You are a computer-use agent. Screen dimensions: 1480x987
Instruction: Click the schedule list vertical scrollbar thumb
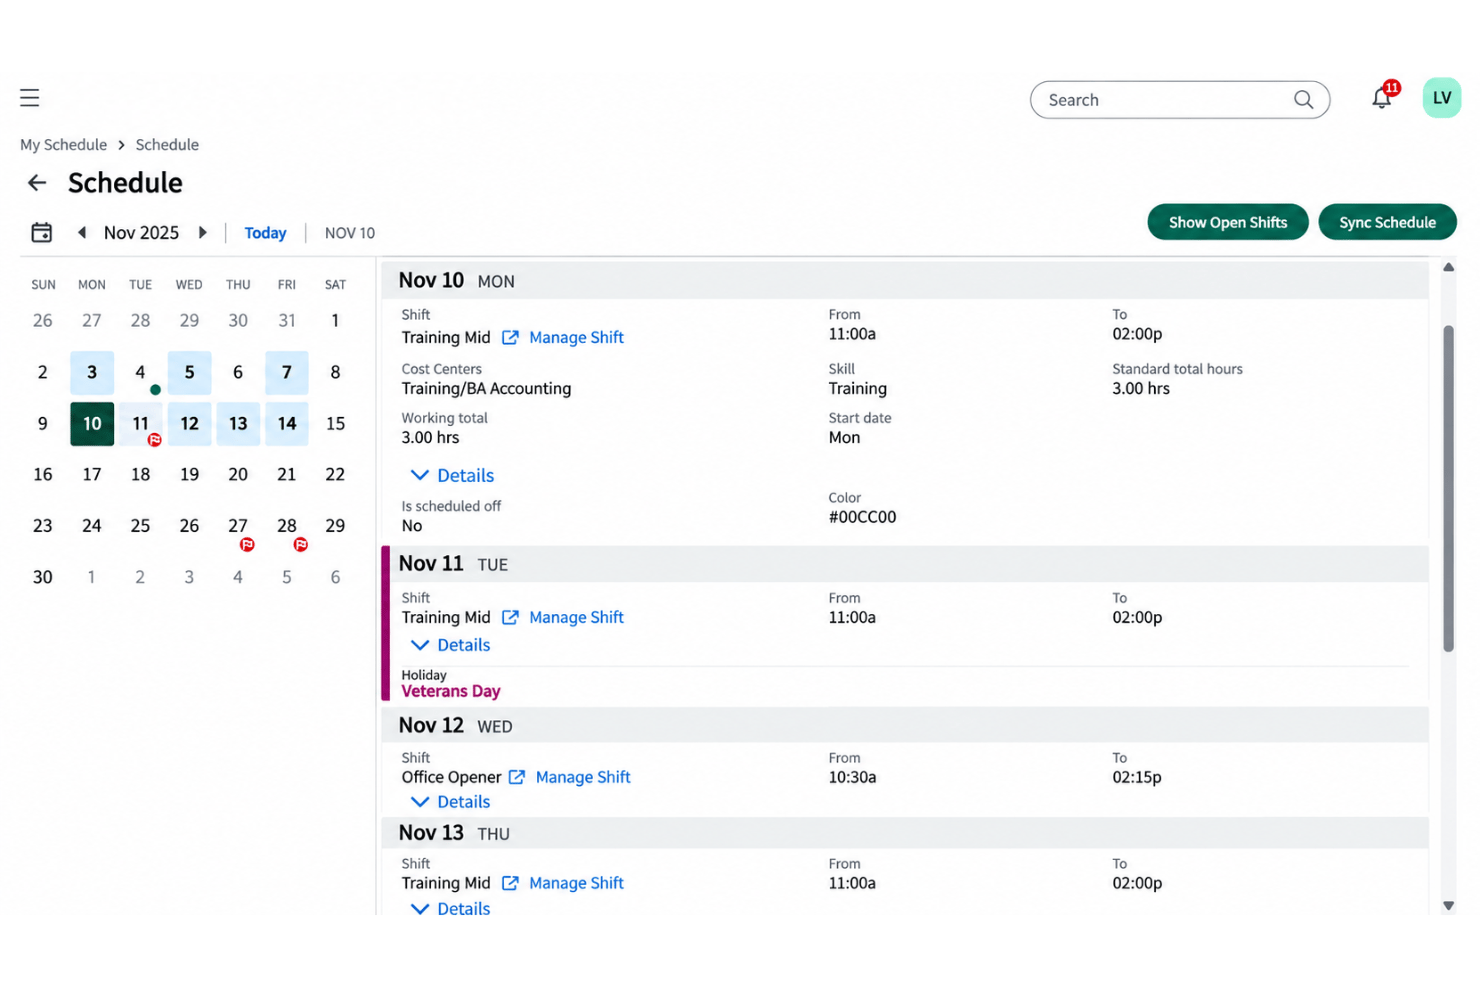tap(1448, 488)
